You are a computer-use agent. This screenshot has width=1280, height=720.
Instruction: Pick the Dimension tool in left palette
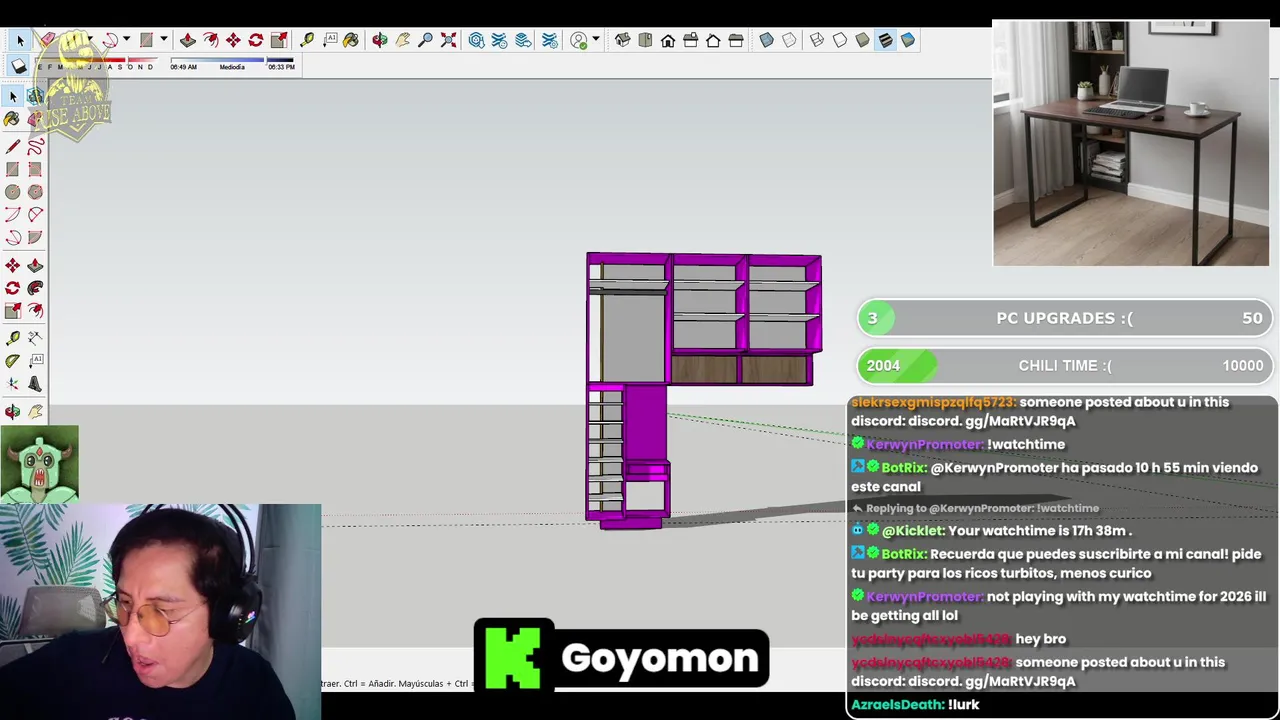coord(35,338)
